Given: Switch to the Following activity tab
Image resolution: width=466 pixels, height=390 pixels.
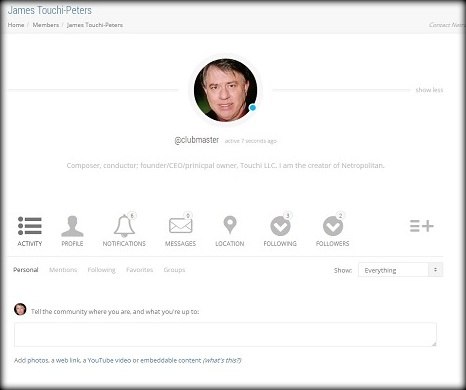Looking at the screenshot, I should click(x=101, y=270).
